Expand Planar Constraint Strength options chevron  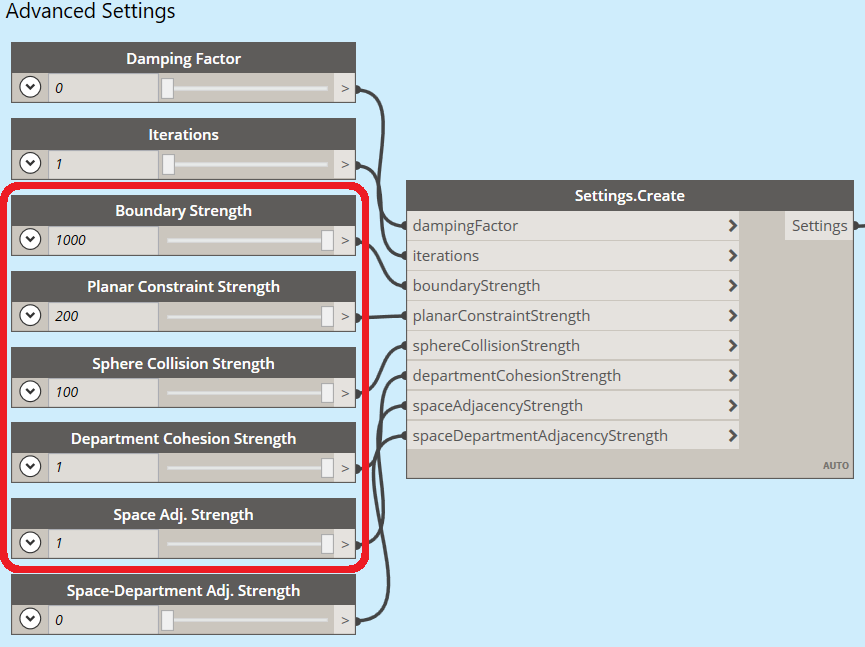tap(30, 316)
